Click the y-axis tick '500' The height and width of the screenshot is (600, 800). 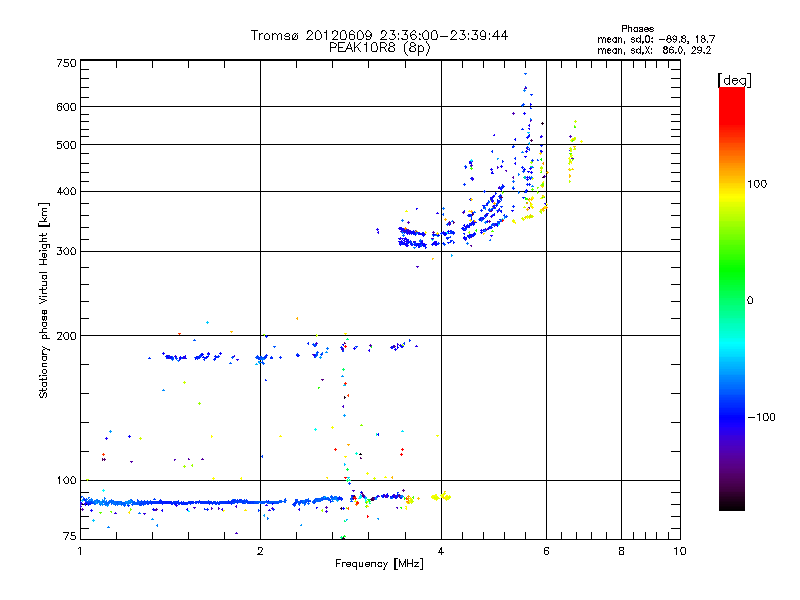pyautogui.click(x=66, y=145)
